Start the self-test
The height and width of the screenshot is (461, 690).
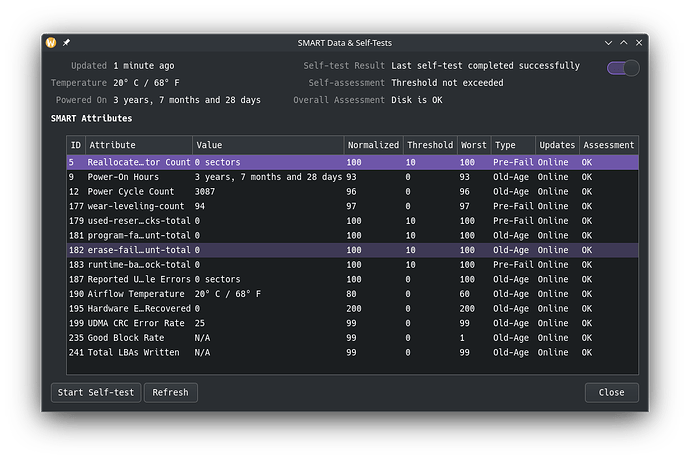[x=96, y=392]
